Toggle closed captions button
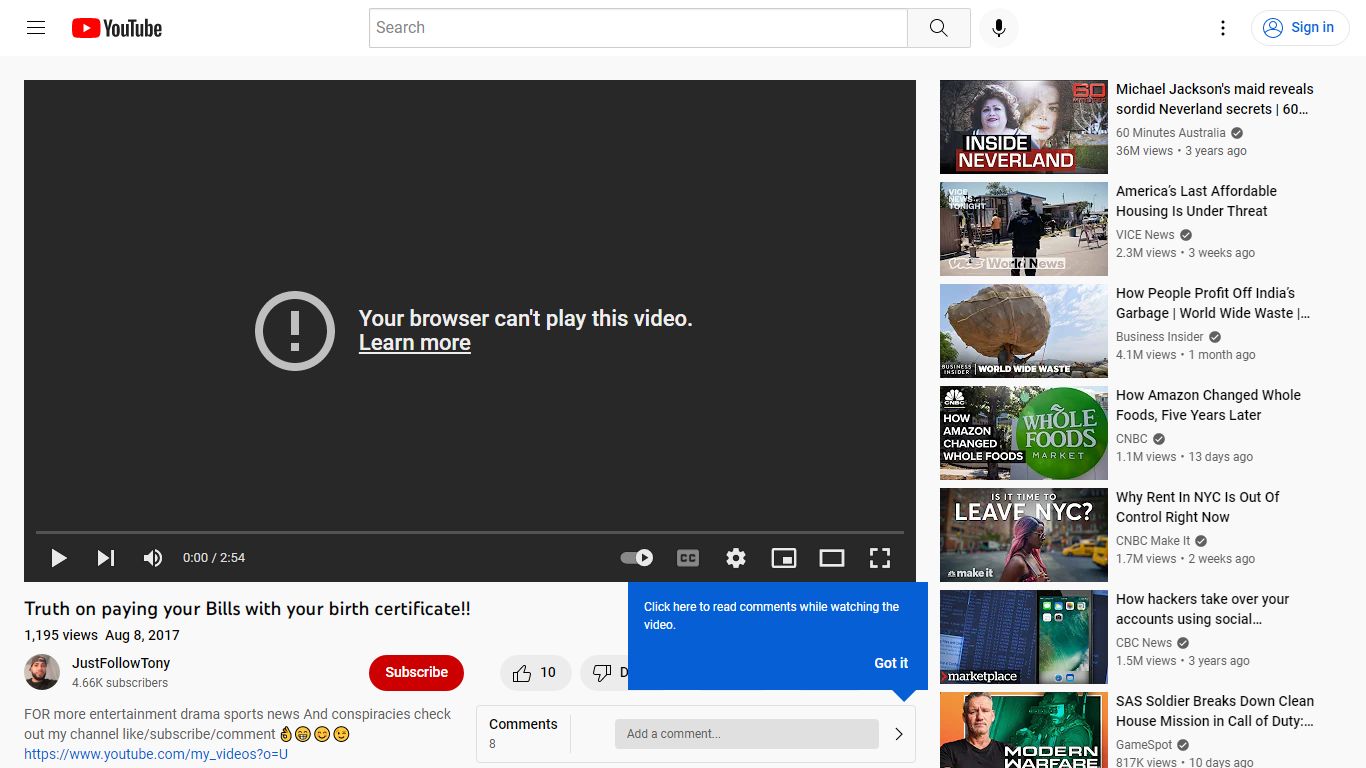The width and height of the screenshot is (1366, 768). click(688, 558)
